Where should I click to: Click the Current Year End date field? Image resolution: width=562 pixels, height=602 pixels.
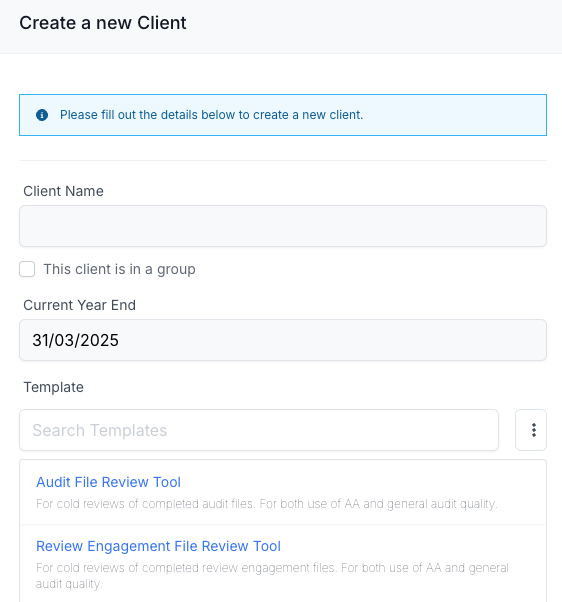(x=283, y=340)
